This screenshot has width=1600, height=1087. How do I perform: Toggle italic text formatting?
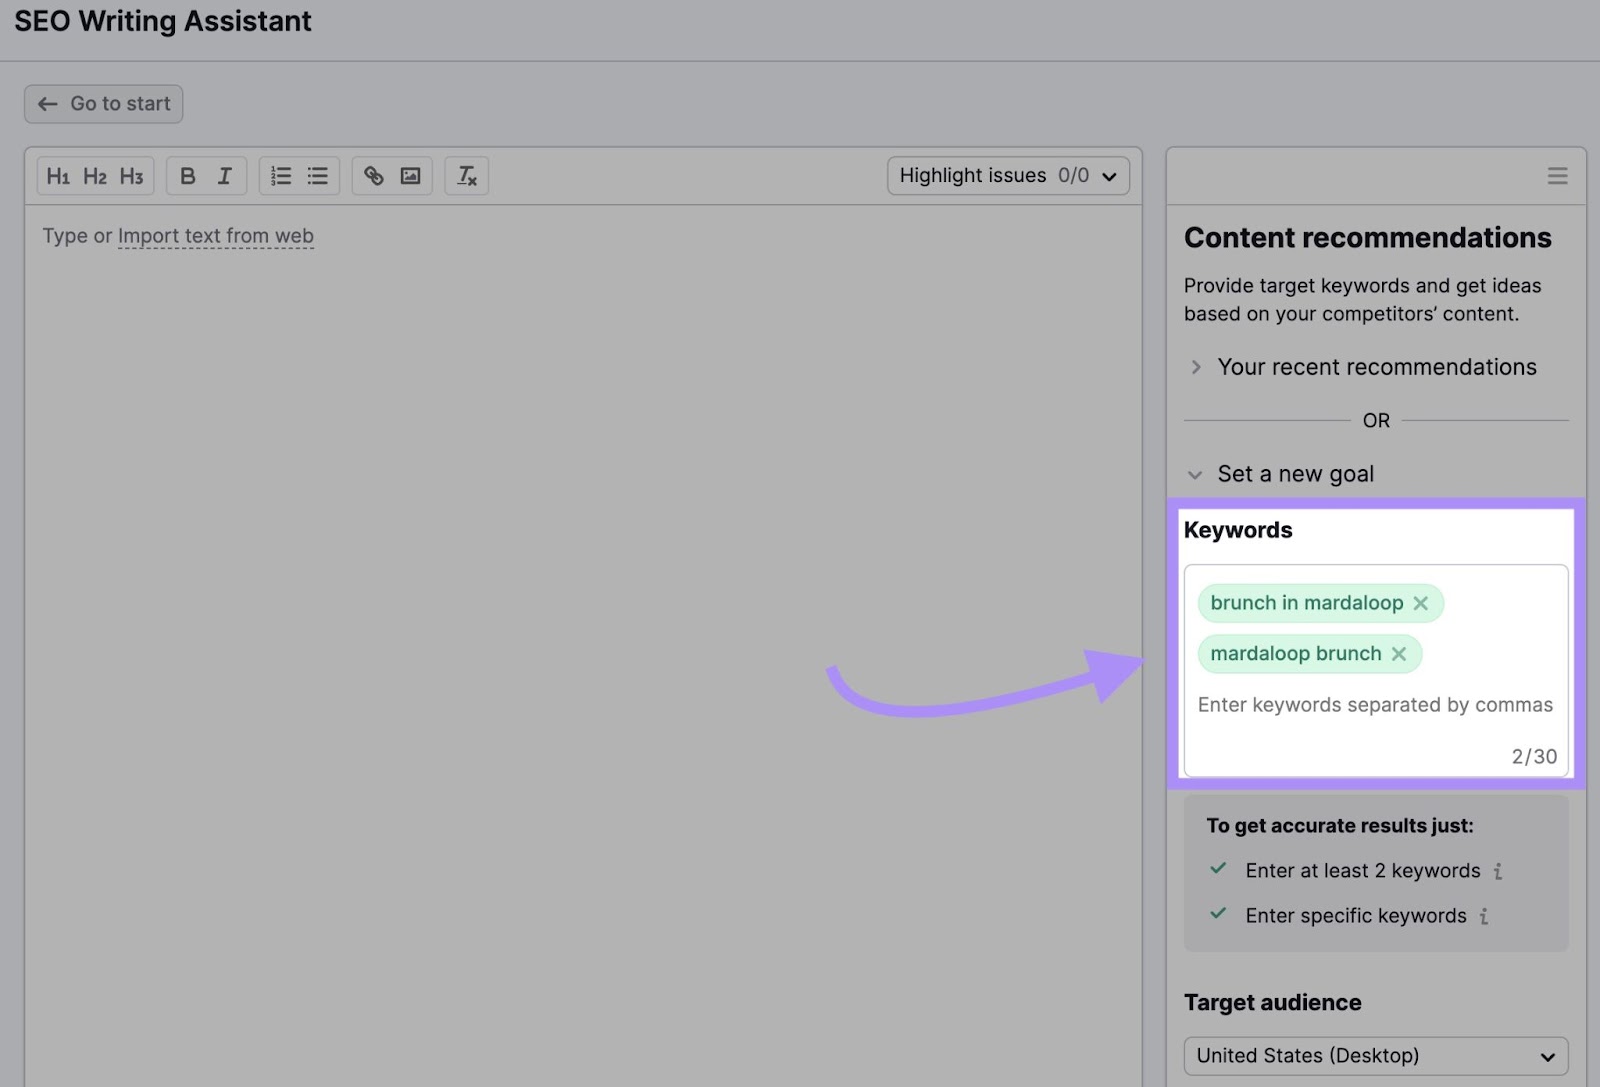[225, 175]
